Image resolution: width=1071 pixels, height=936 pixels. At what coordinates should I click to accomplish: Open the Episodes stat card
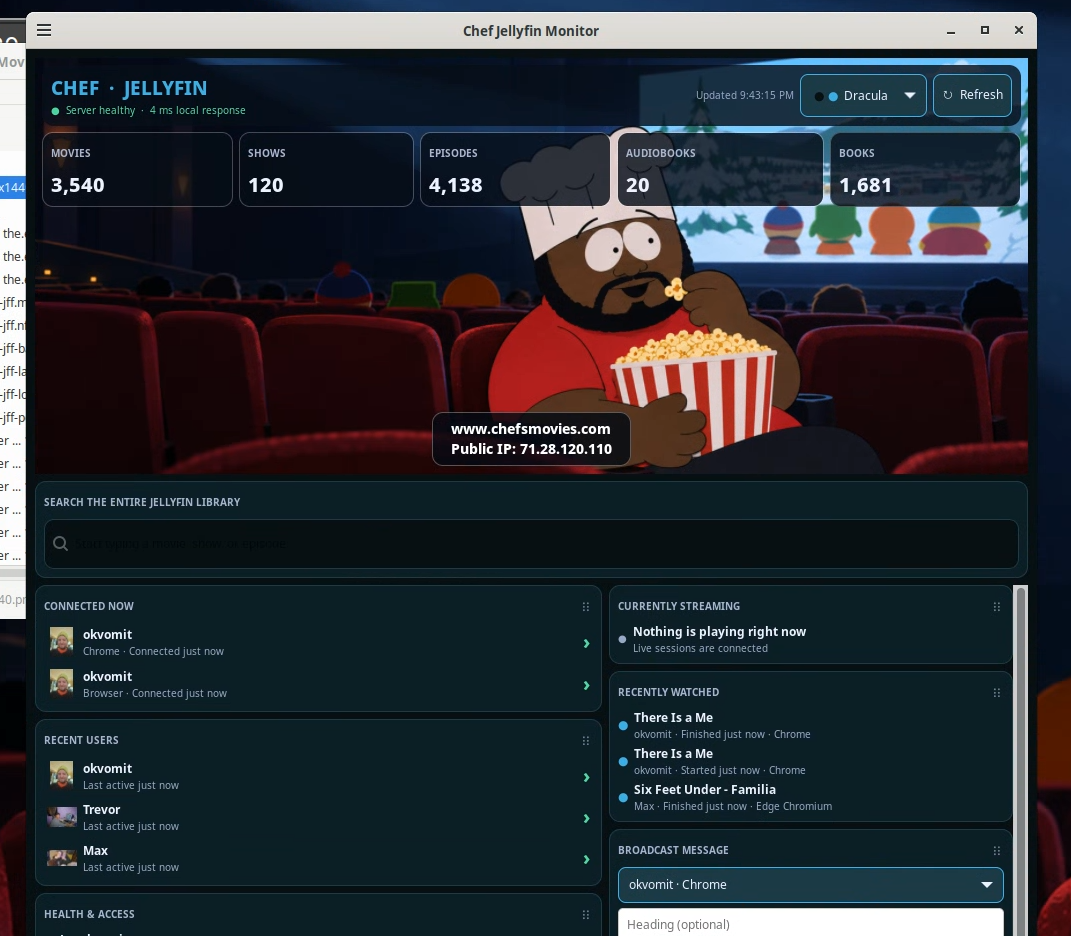[x=515, y=169]
